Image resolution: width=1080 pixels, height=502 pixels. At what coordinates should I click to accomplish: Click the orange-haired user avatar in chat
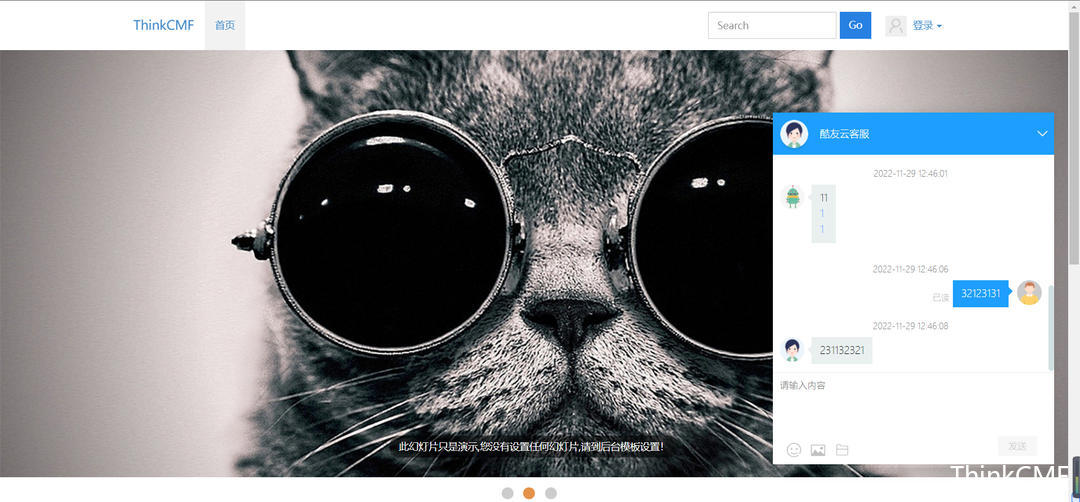(x=1029, y=293)
